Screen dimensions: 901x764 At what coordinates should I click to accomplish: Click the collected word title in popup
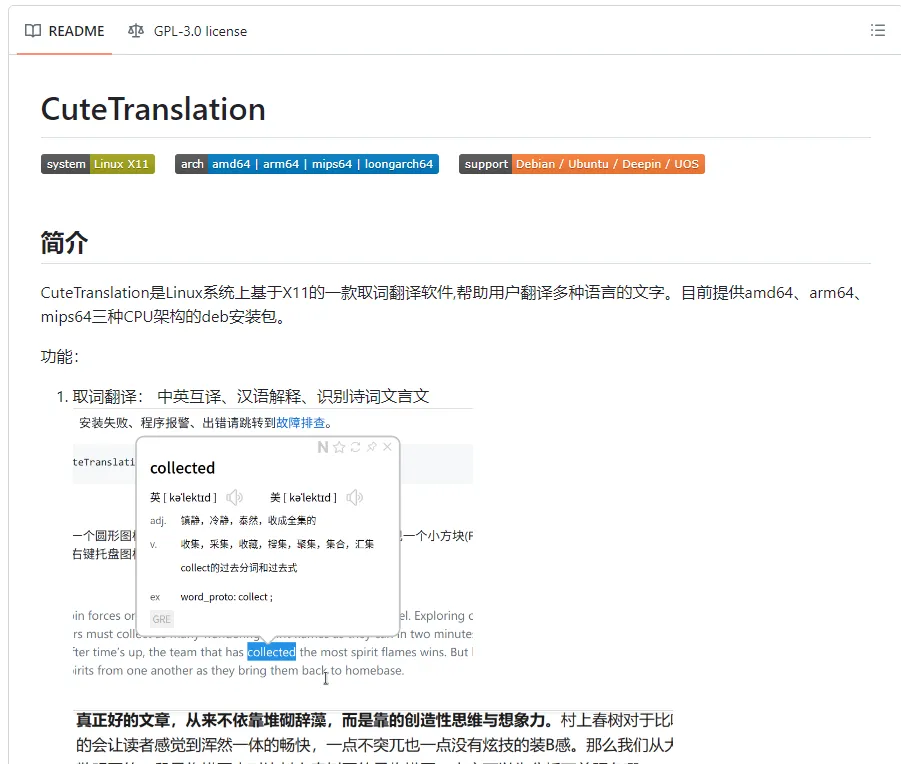click(183, 468)
